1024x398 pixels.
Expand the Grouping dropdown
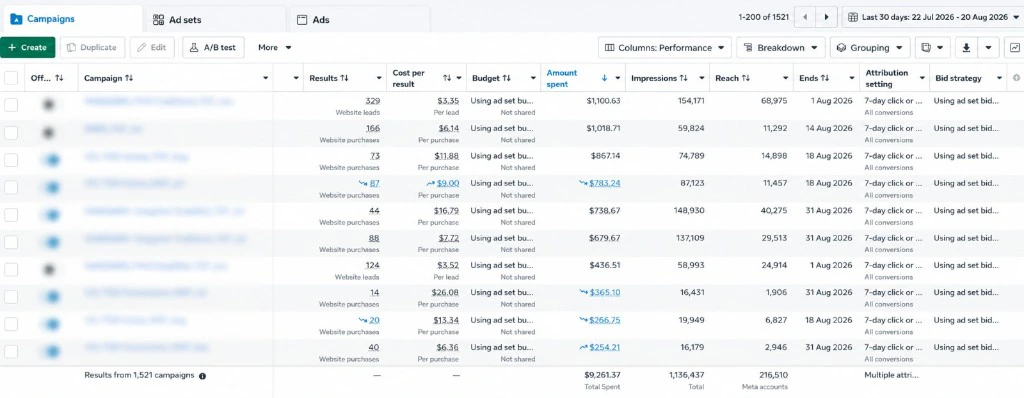click(871, 48)
